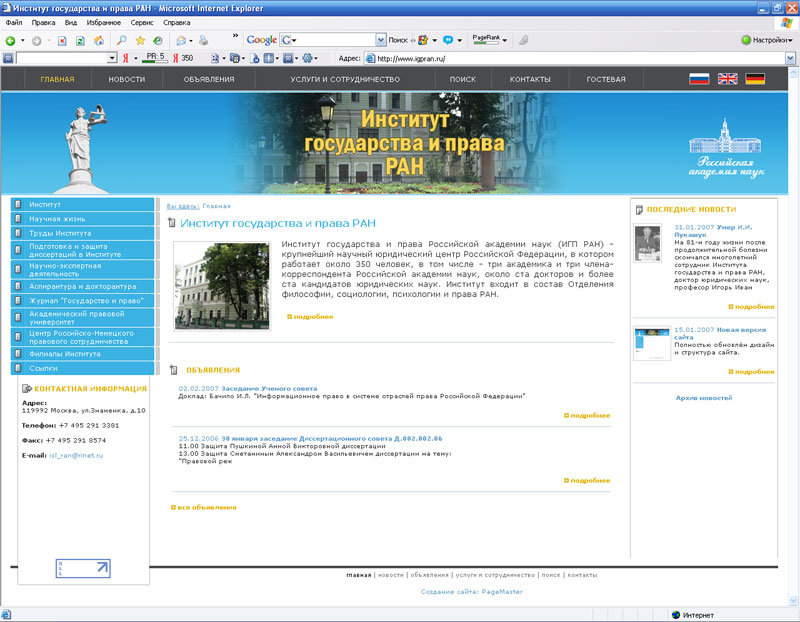Open the Search magnifier in the toolbar
This screenshot has width=800, height=622.
[x=121, y=40]
